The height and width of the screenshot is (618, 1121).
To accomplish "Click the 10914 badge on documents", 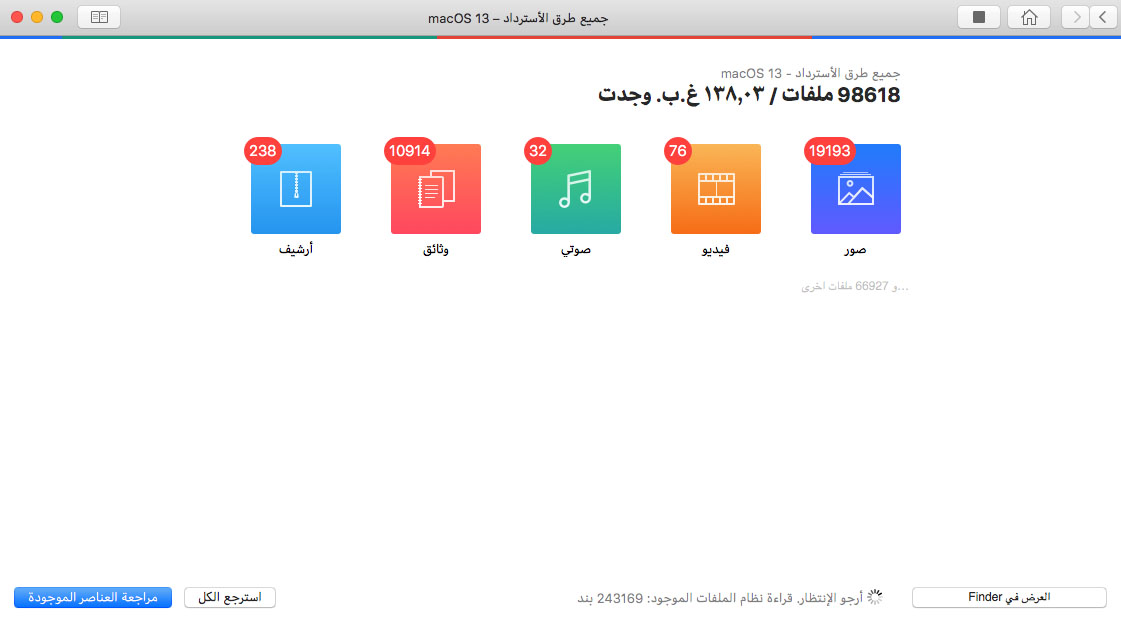I will (x=410, y=151).
